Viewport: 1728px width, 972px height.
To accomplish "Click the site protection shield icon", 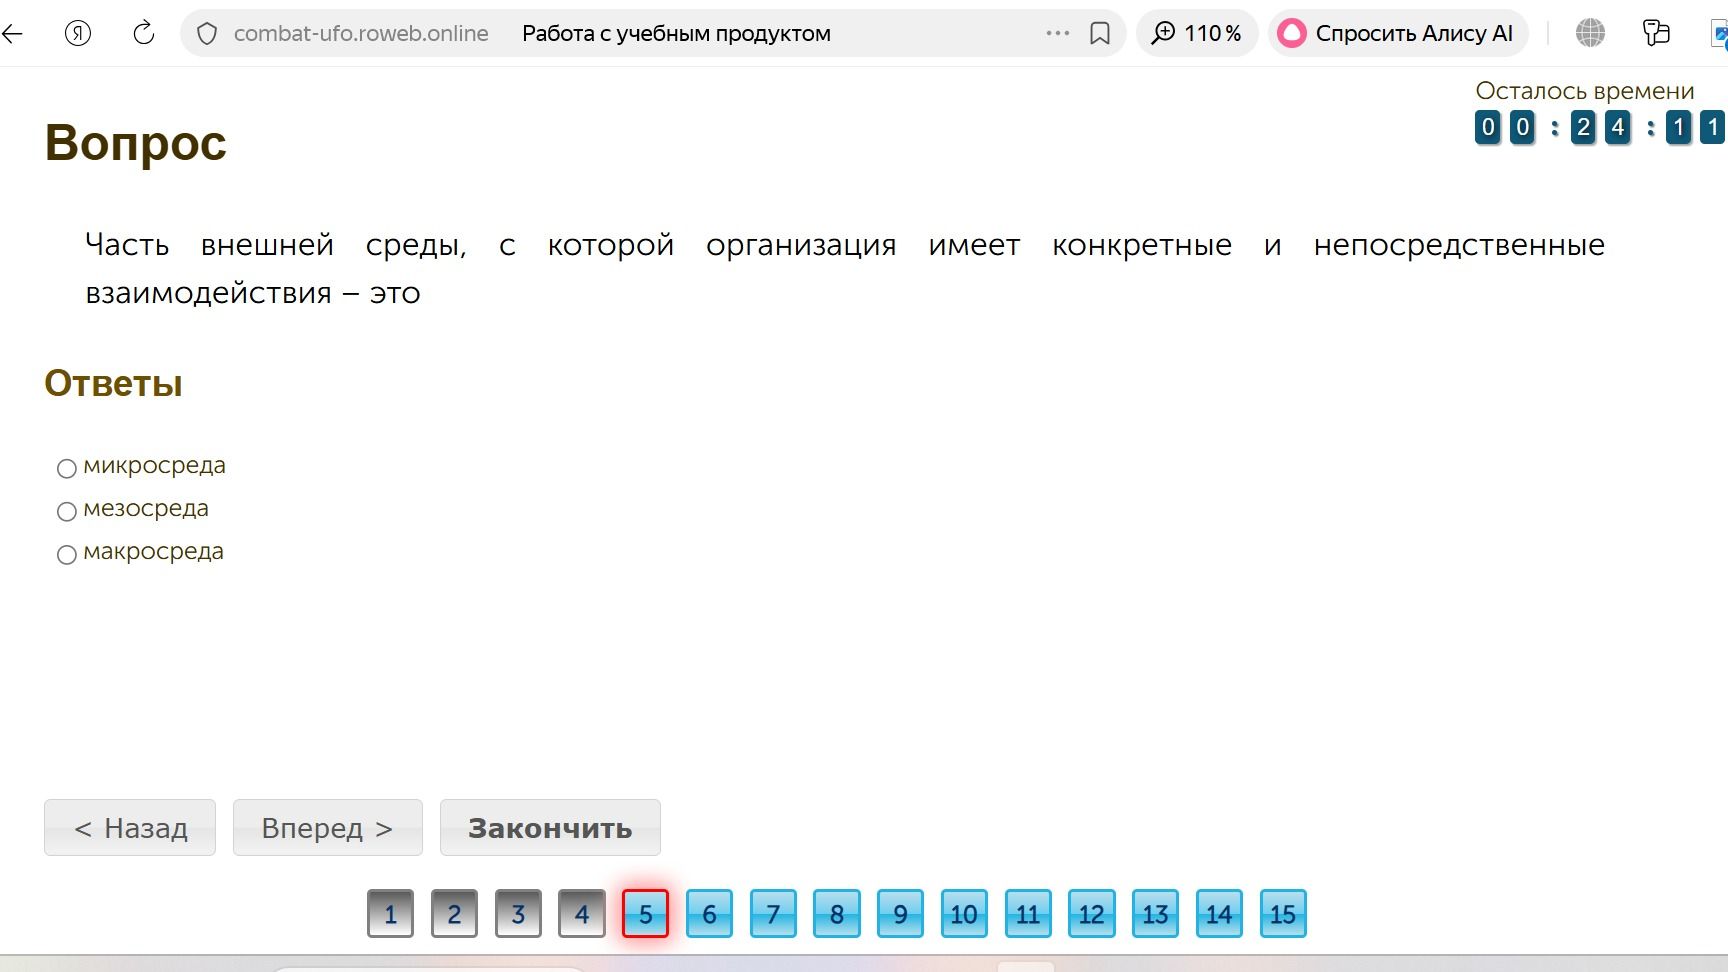I will [207, 34].
